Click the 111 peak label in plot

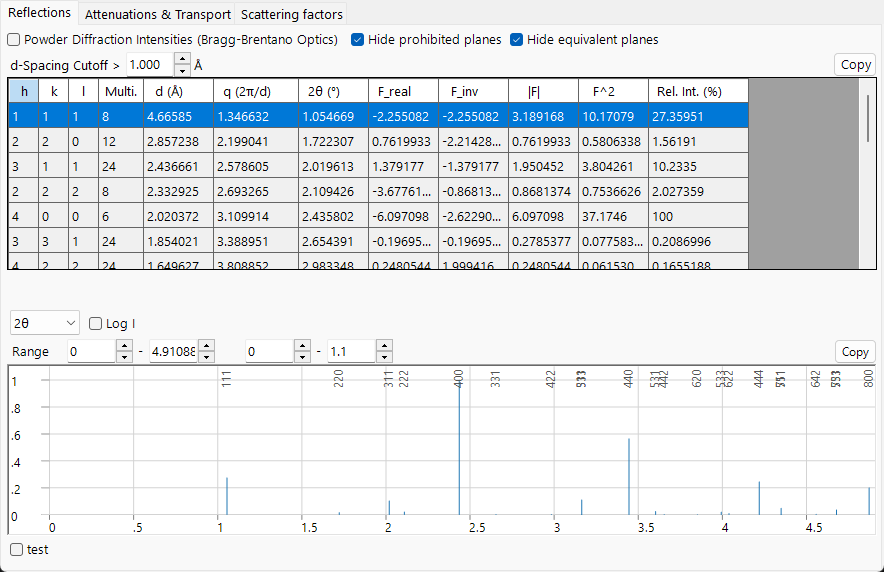click(227, 379)
